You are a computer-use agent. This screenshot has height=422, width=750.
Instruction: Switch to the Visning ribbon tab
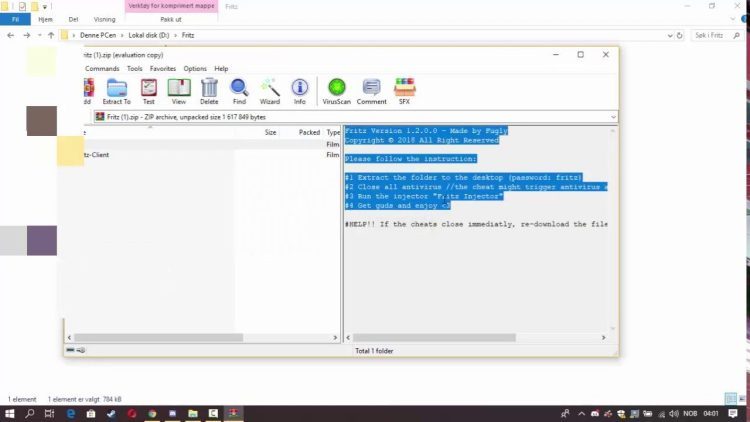tap(104, 19)
